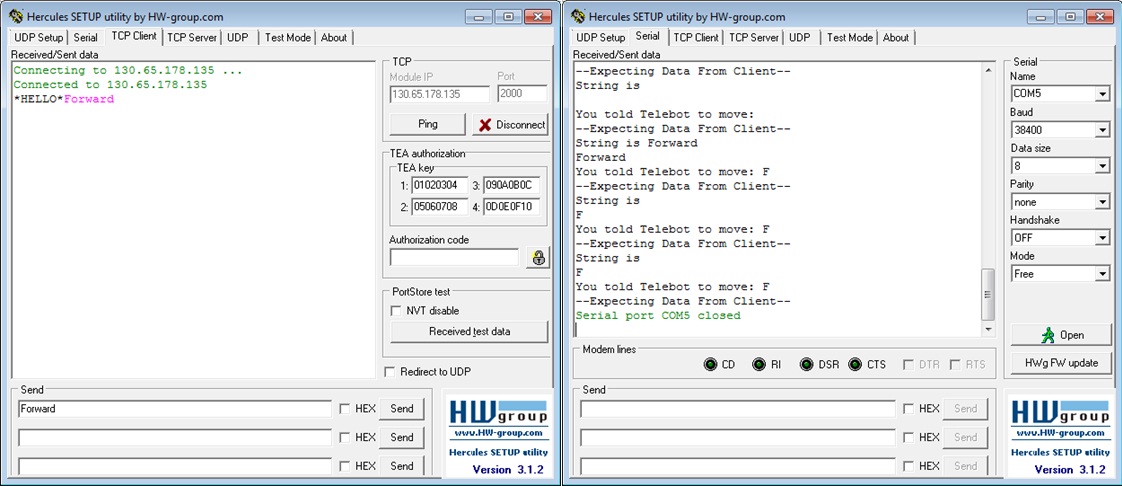Click the RI modem line indicator
Screen dimensions: 1122x486
(x=759, y=364)
